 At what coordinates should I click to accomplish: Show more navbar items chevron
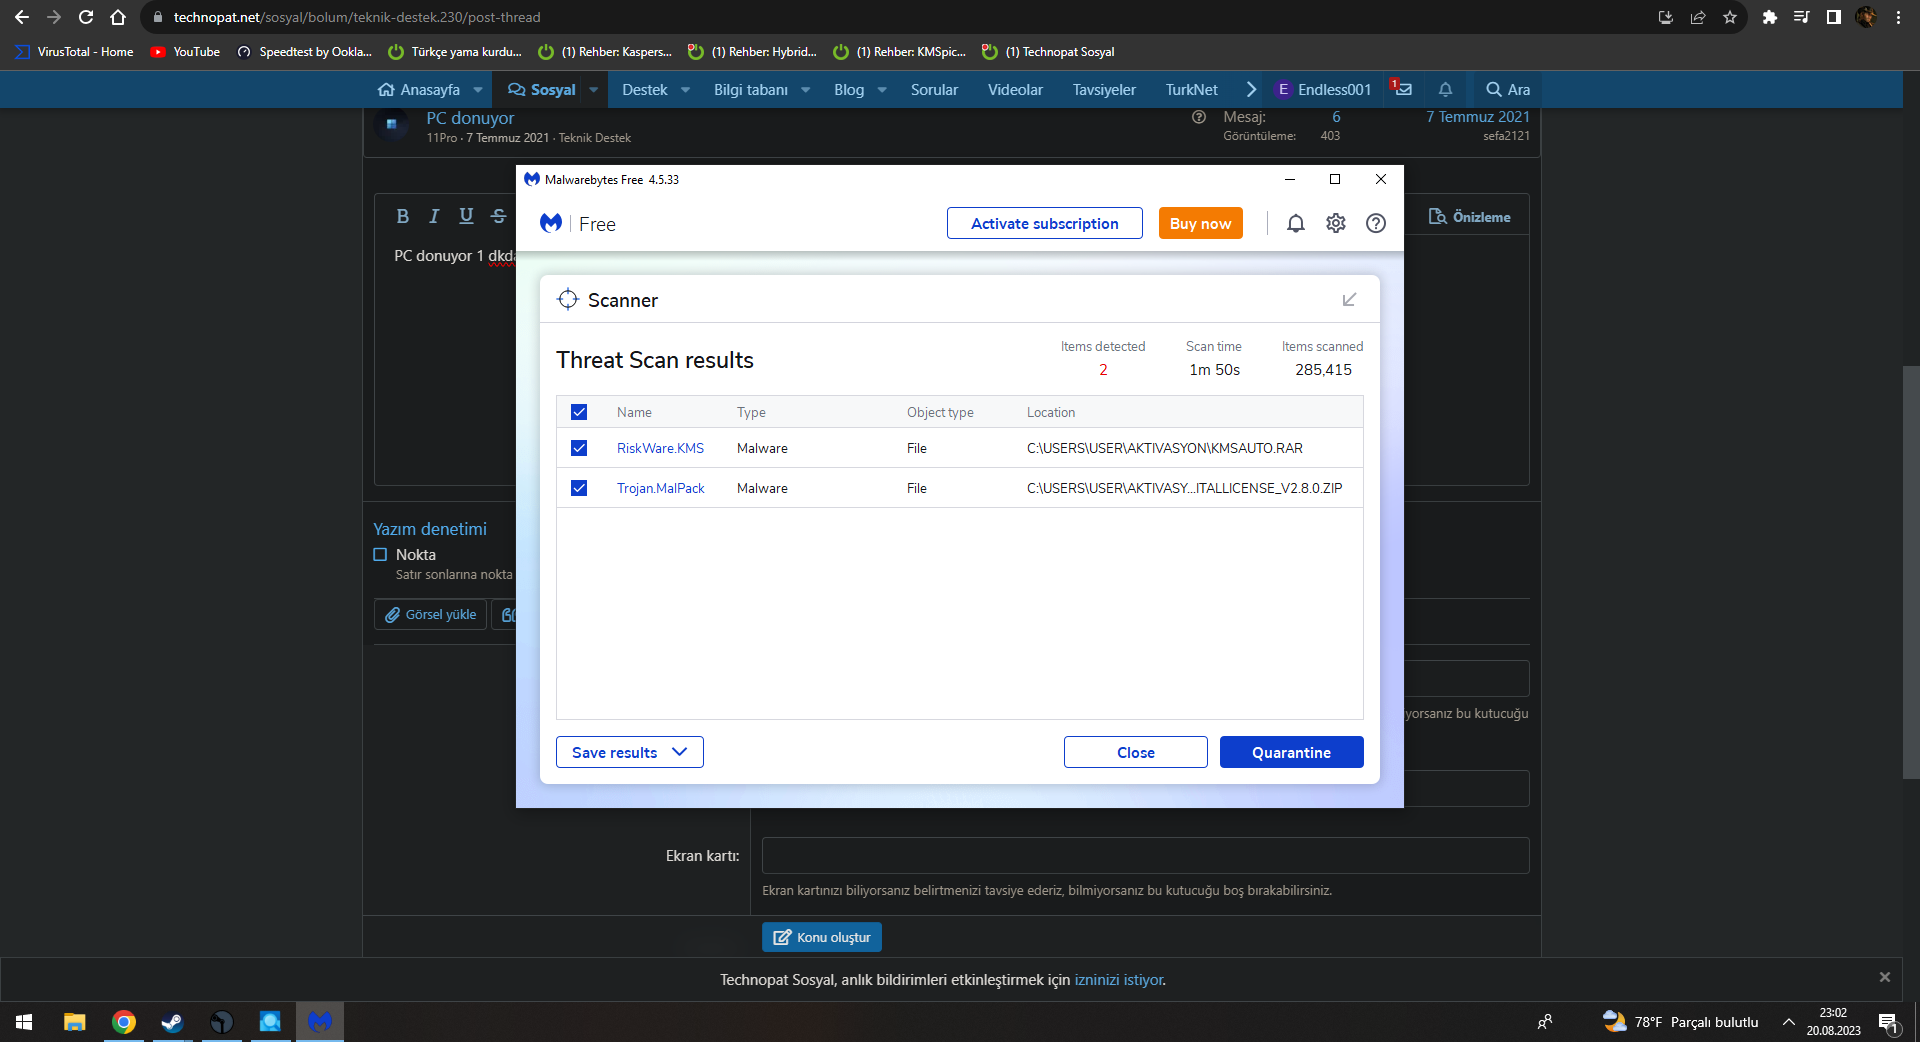click(x=1250, y=90)
